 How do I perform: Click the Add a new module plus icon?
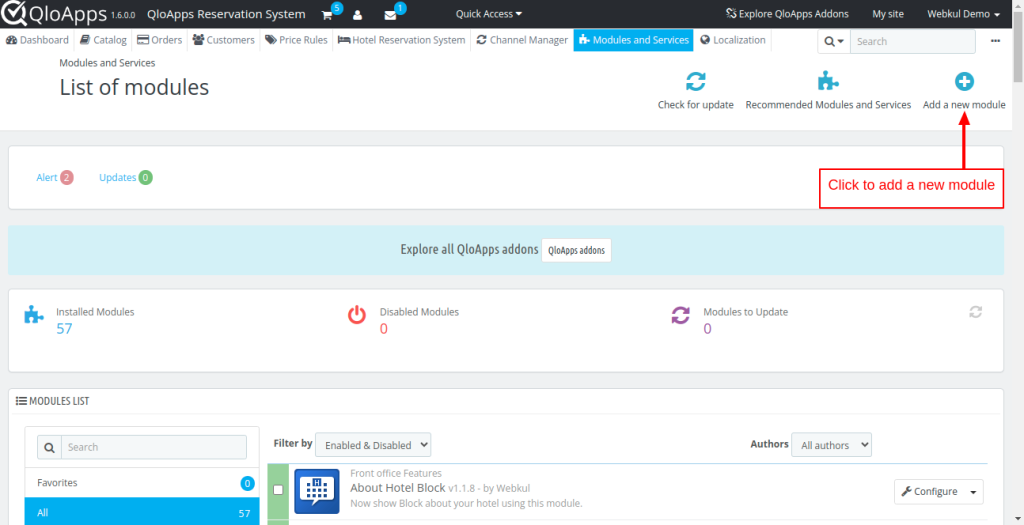tap(964, 82)
